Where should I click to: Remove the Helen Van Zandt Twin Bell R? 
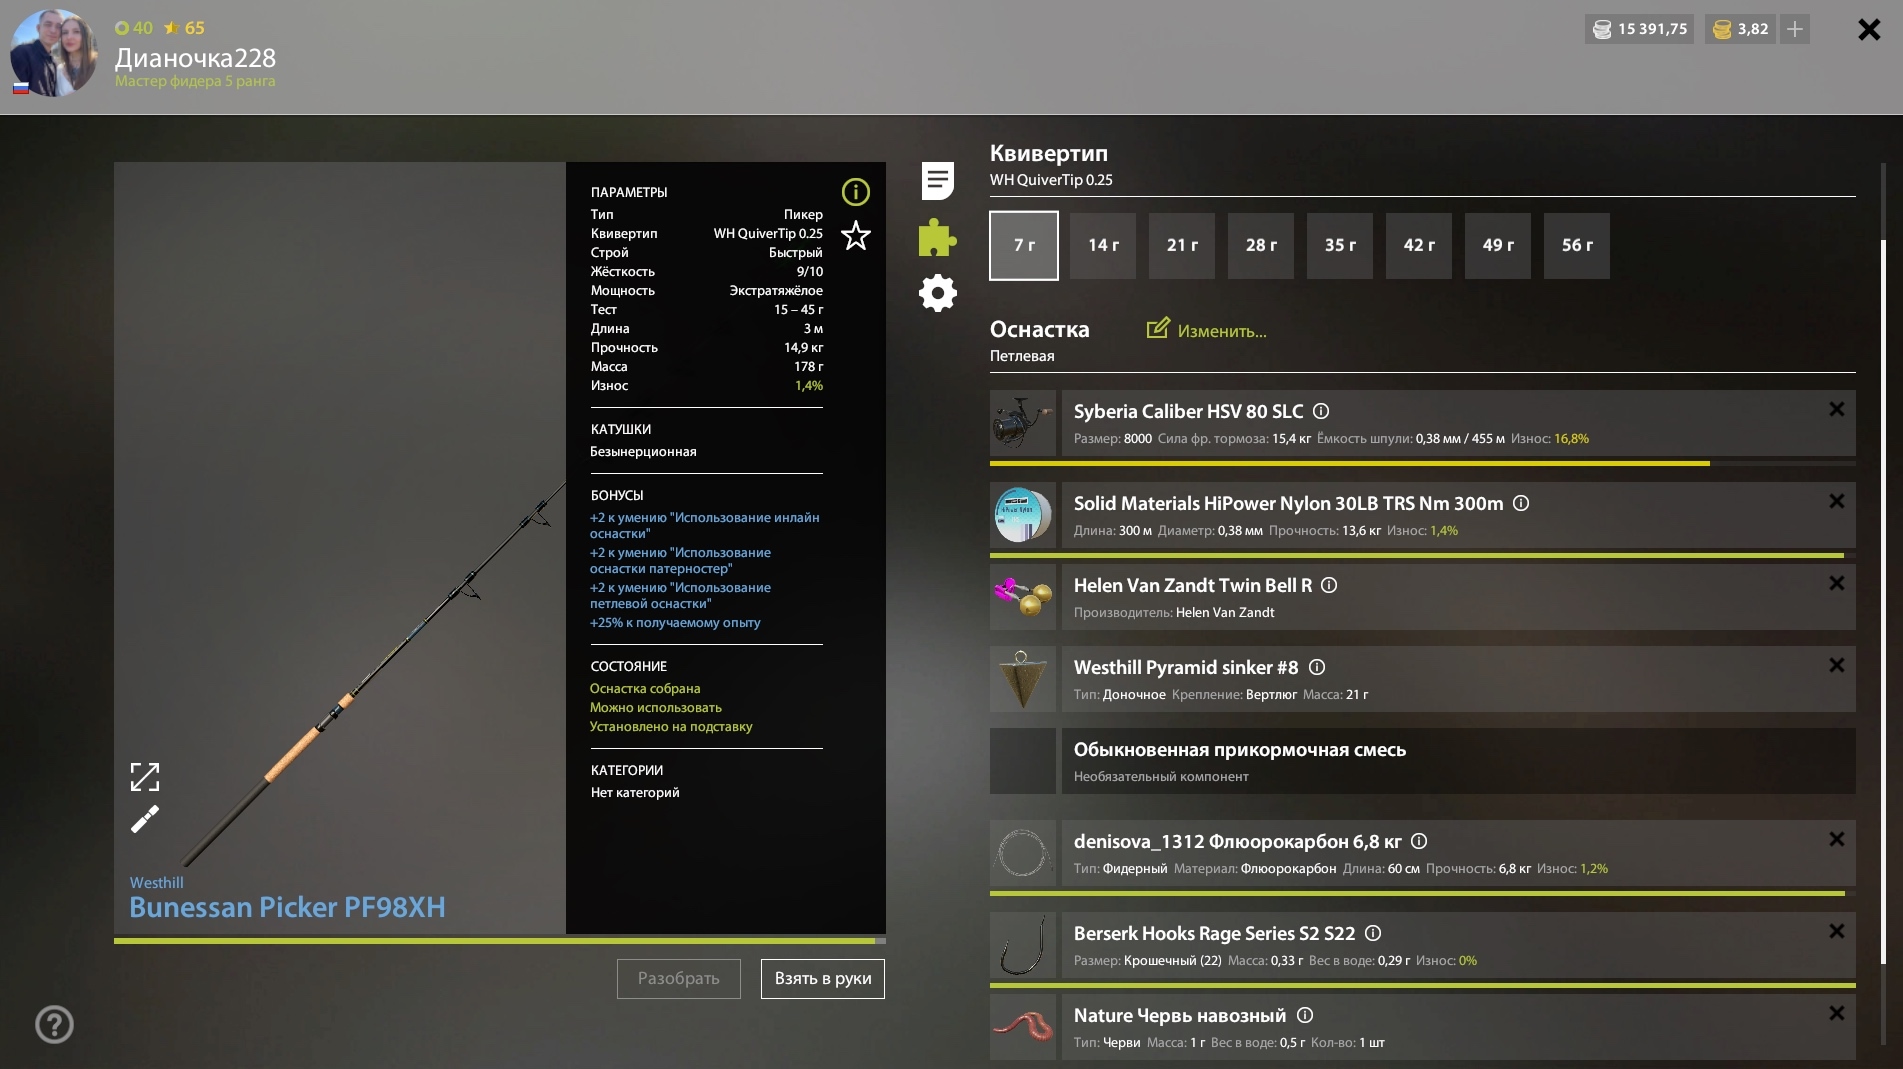coord(1836,583)
